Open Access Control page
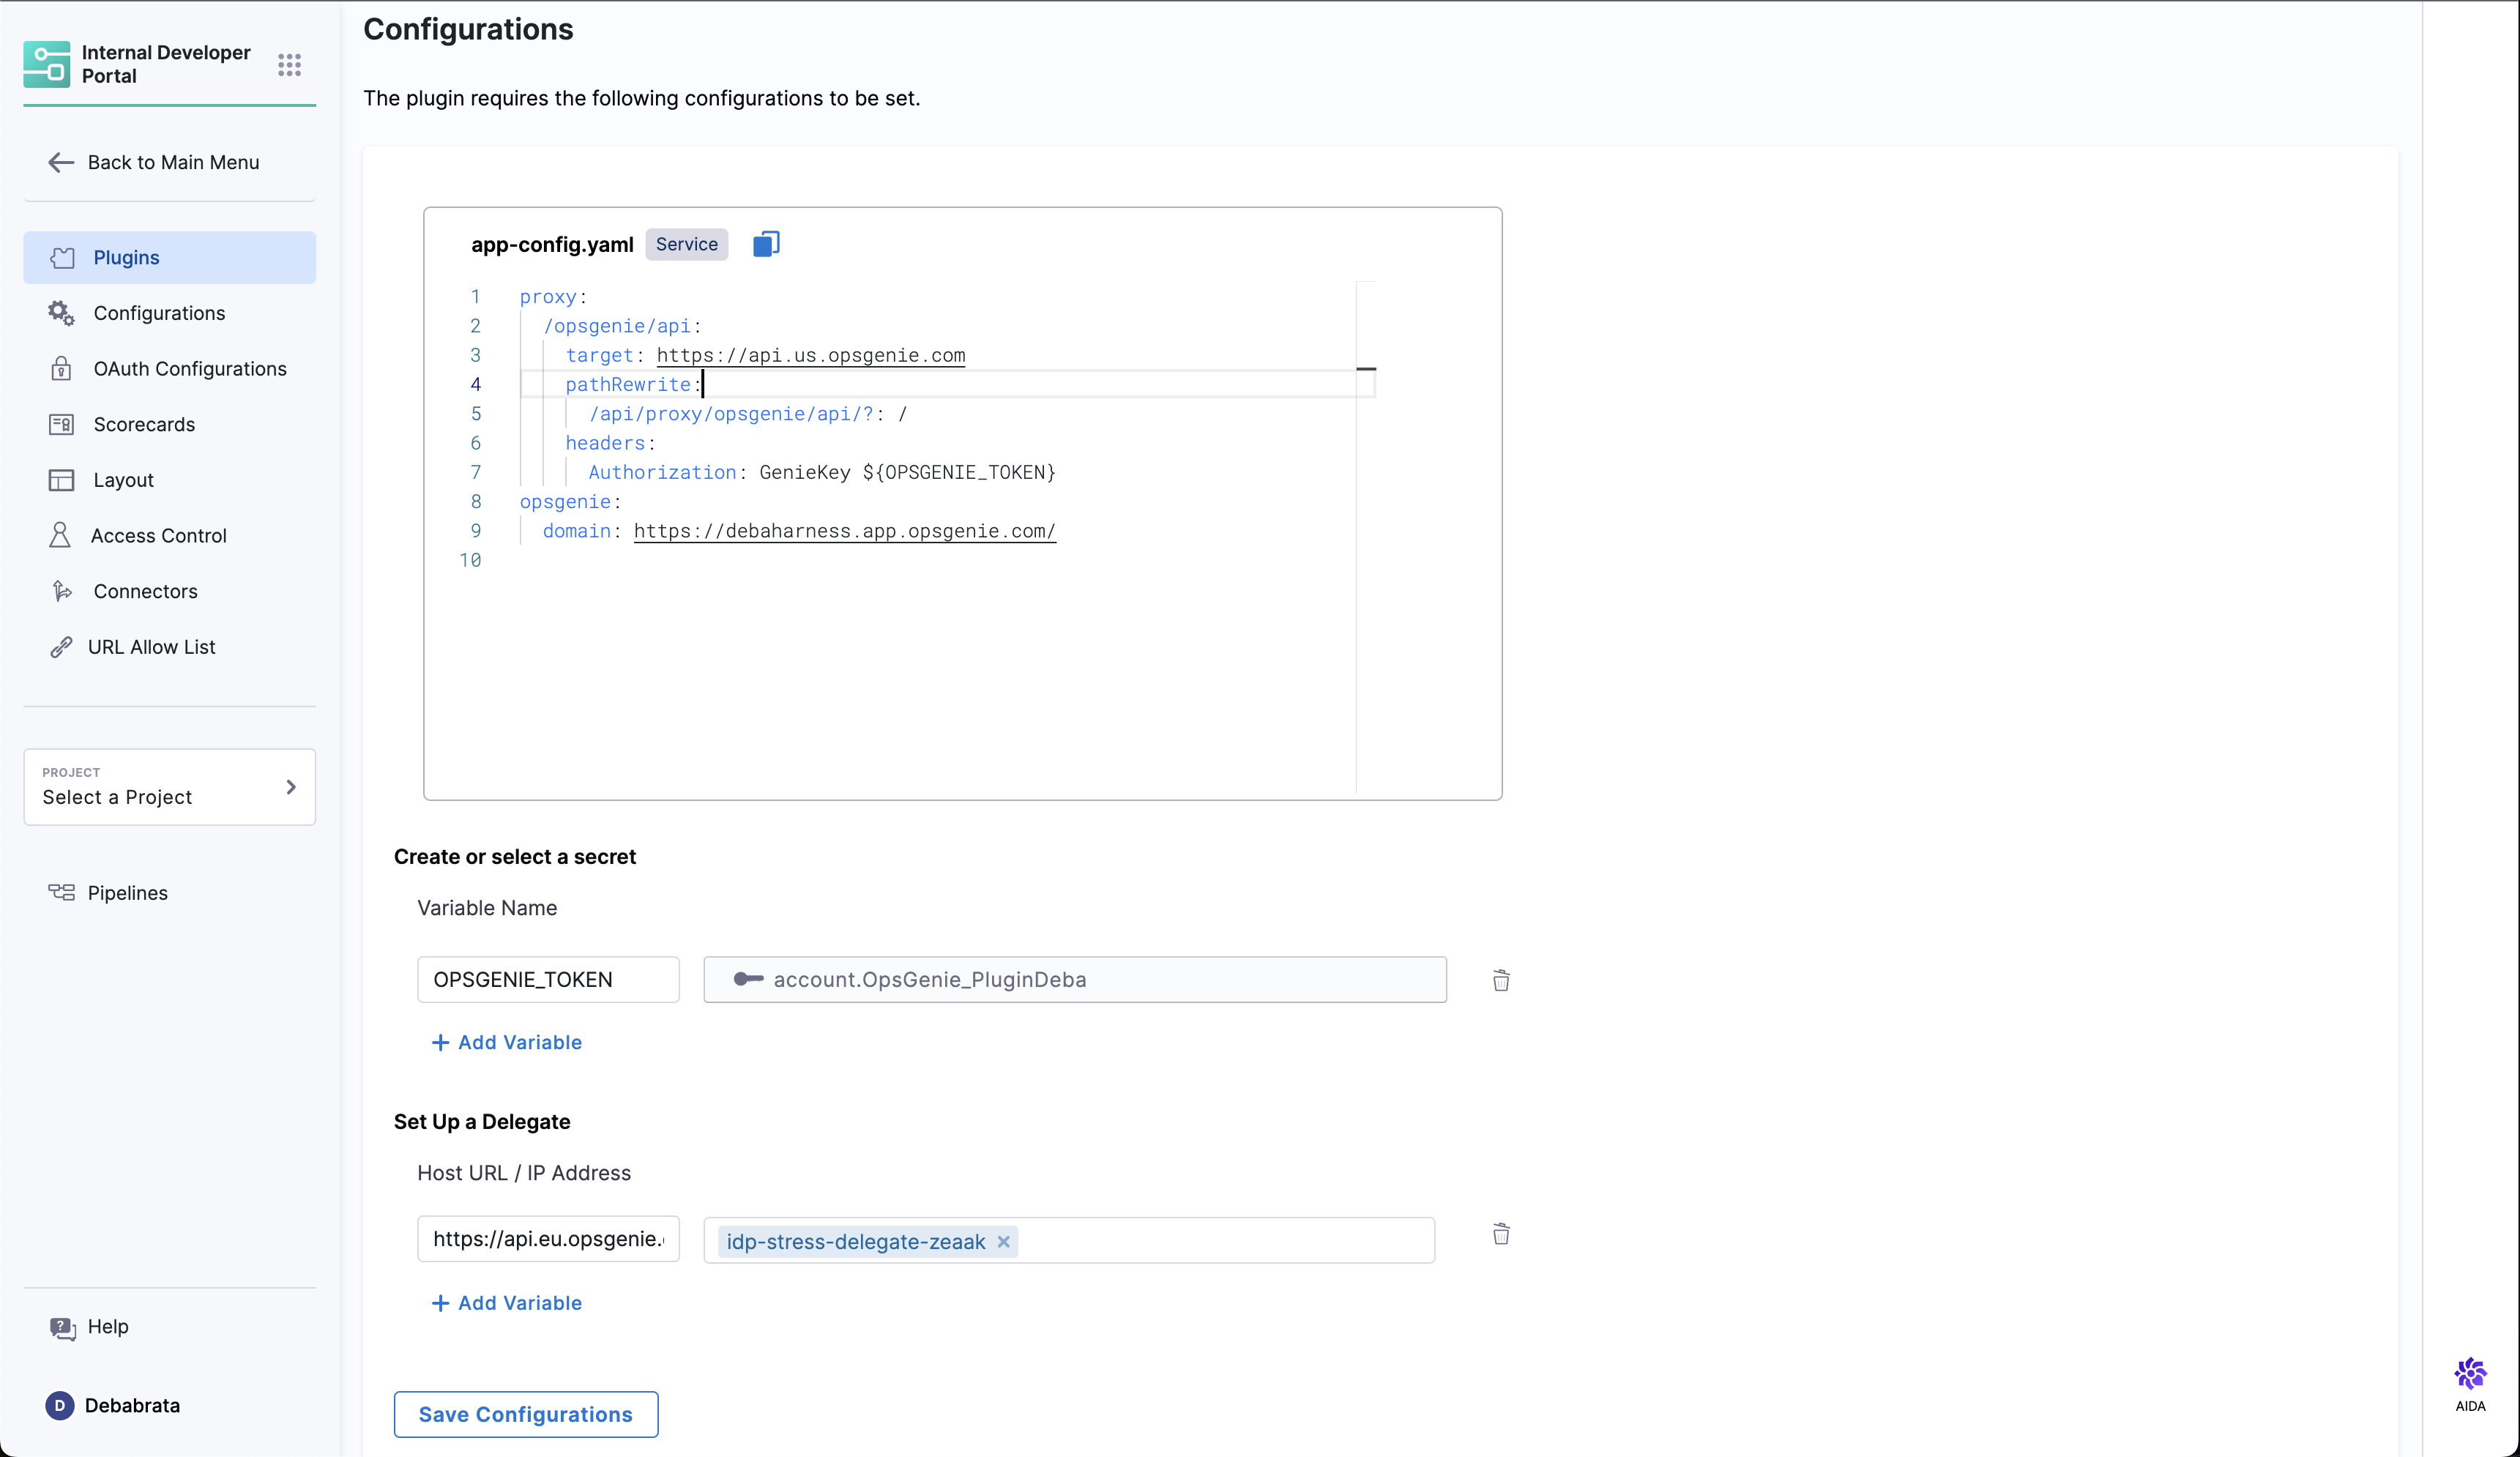This screenshot has height=1457, width=2520. click(158, 536)
